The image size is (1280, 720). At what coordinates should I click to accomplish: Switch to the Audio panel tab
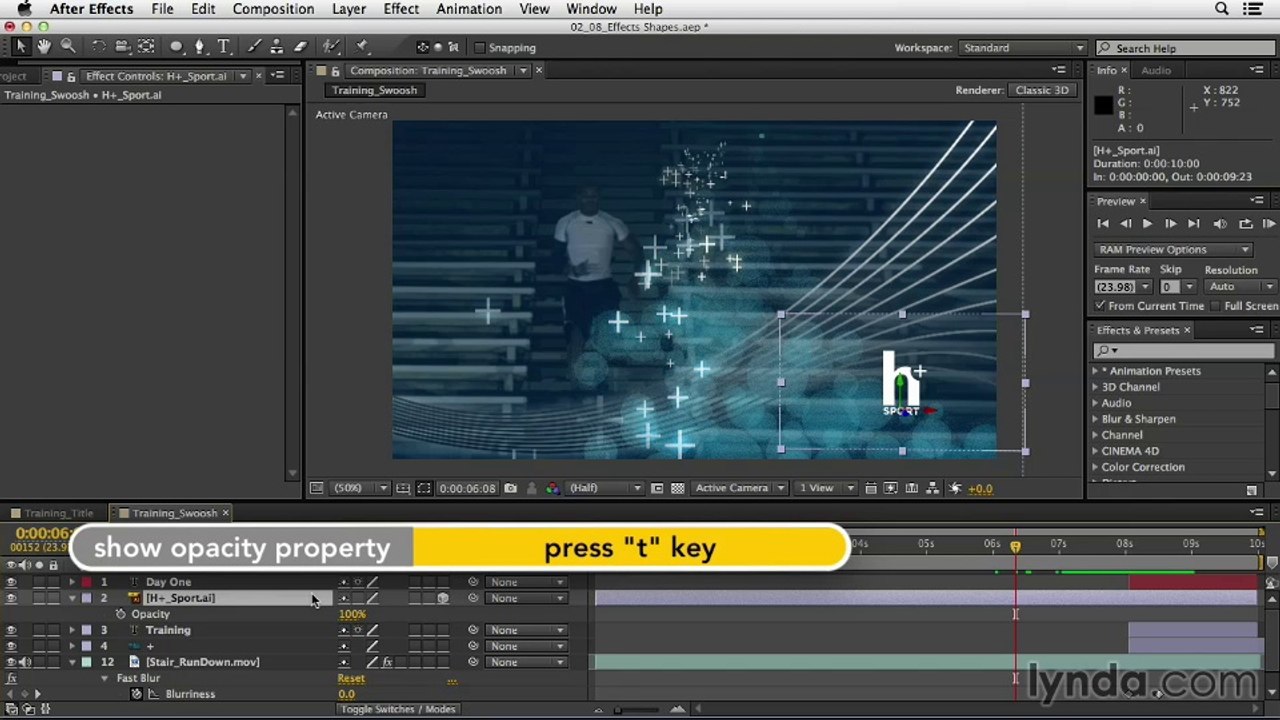pyautogui.click(x=1156, y=70)
